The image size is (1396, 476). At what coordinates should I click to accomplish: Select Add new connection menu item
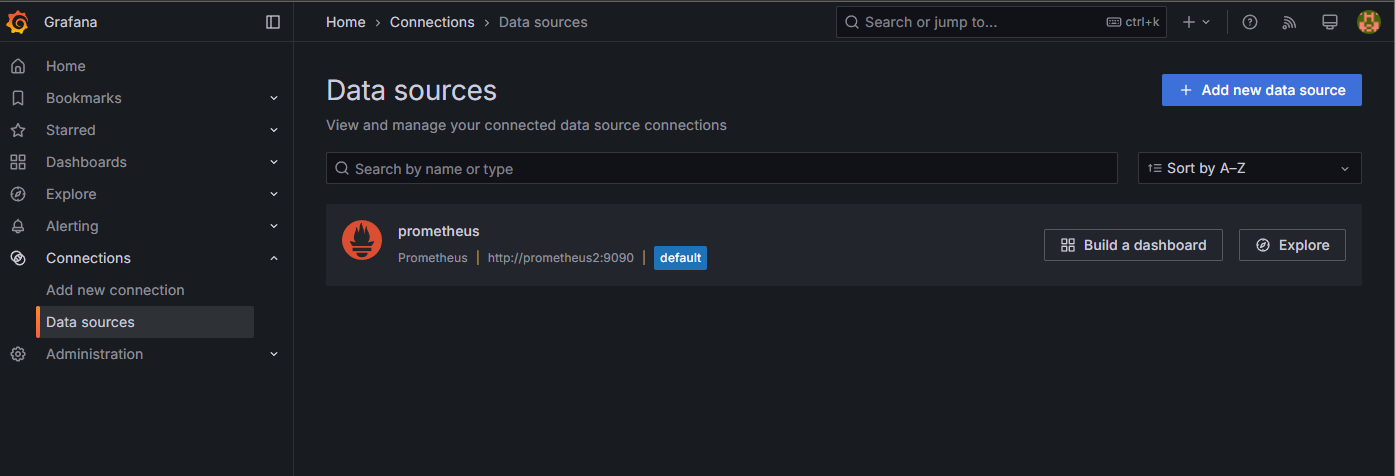[x=115, y=290]
